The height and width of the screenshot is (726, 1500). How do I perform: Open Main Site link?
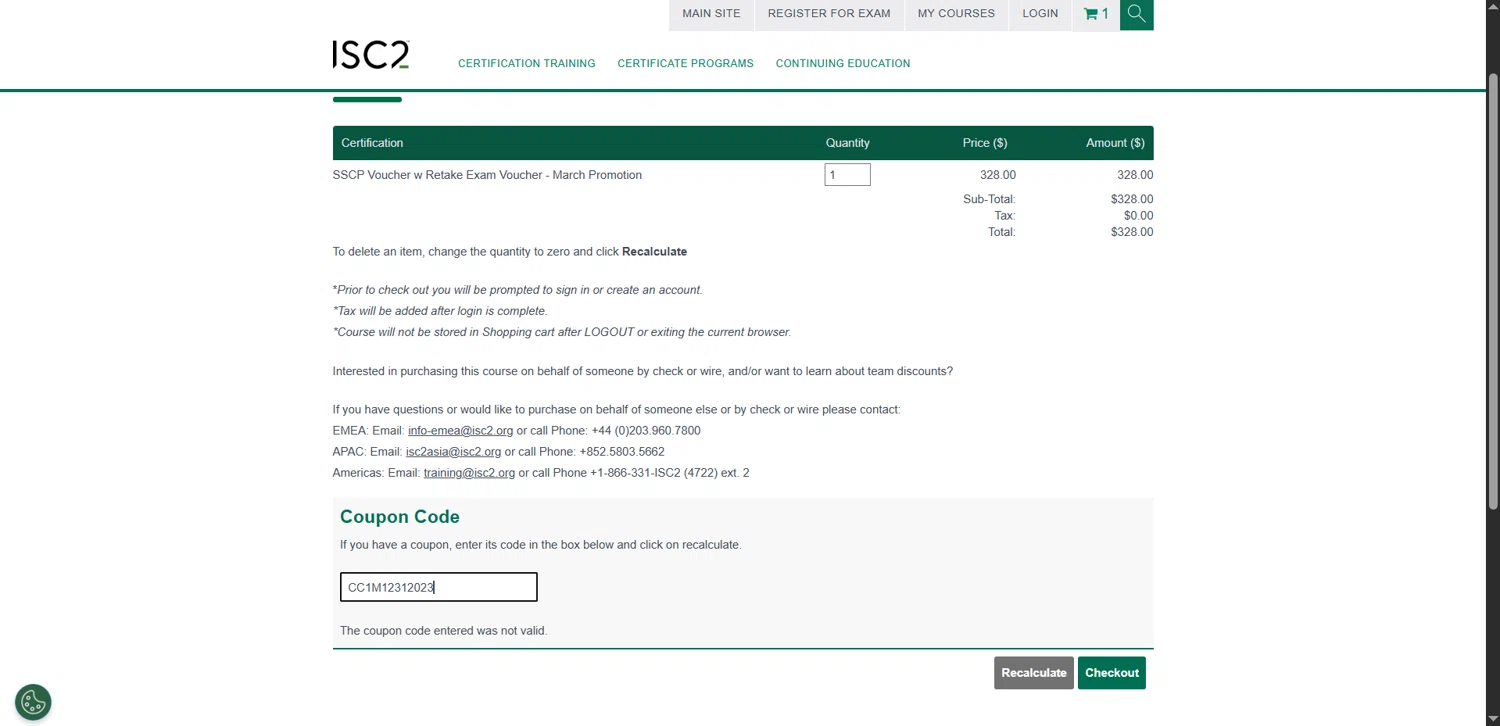point(711,14)
